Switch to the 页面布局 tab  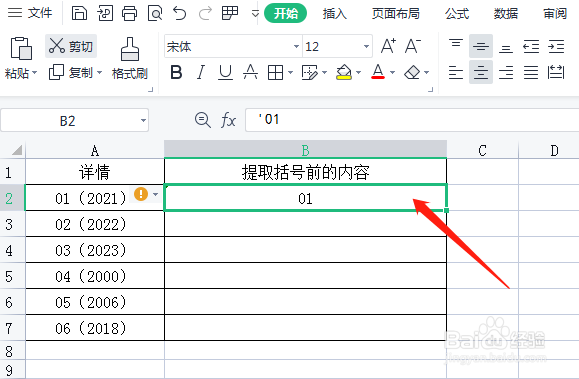point(395,14)
